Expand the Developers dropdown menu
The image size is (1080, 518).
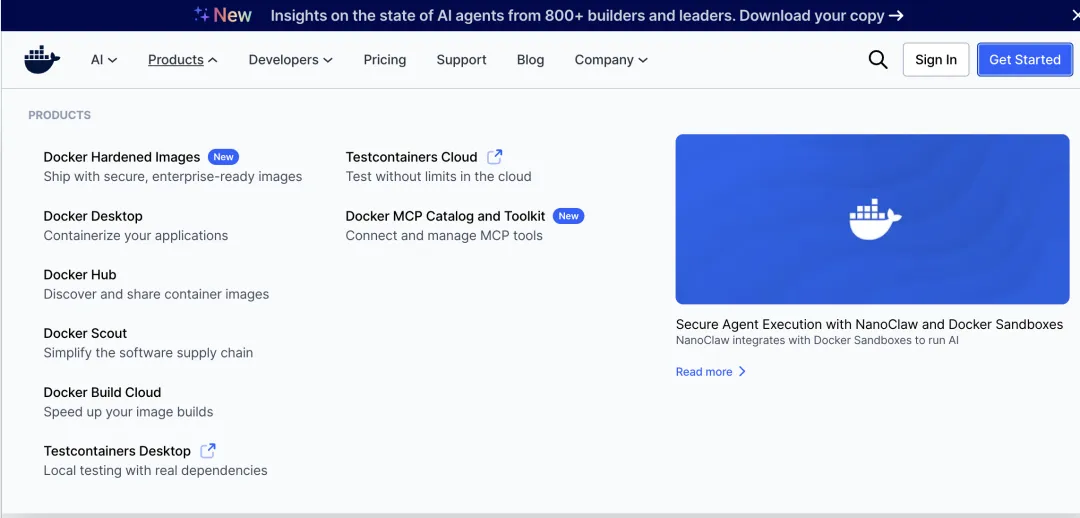[x=290, y=60]
